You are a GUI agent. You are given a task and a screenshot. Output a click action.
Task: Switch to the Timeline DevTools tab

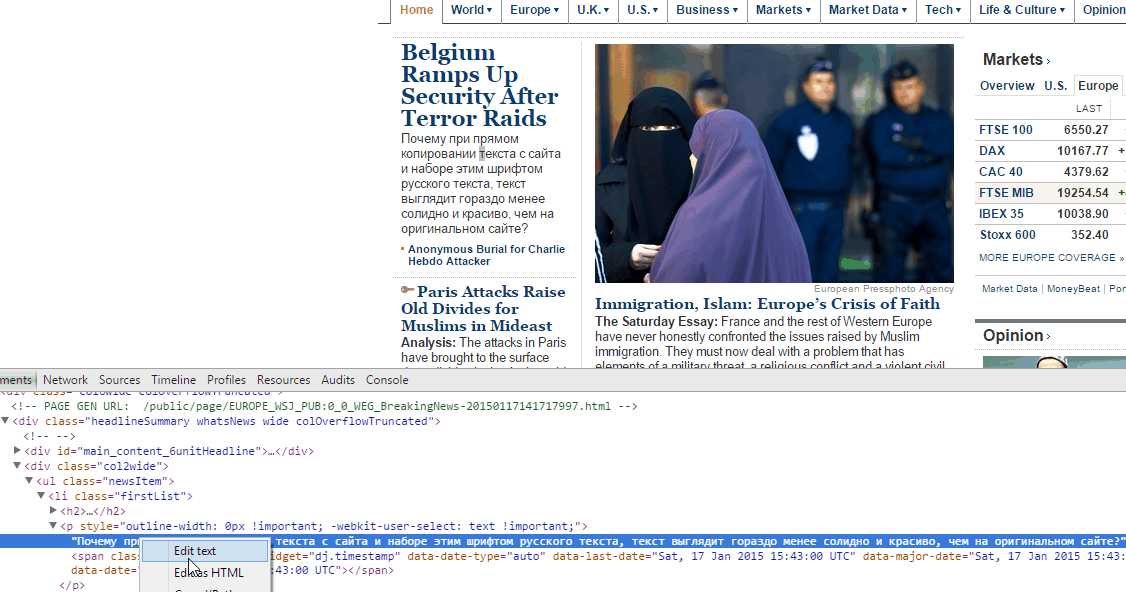point(173,380)
